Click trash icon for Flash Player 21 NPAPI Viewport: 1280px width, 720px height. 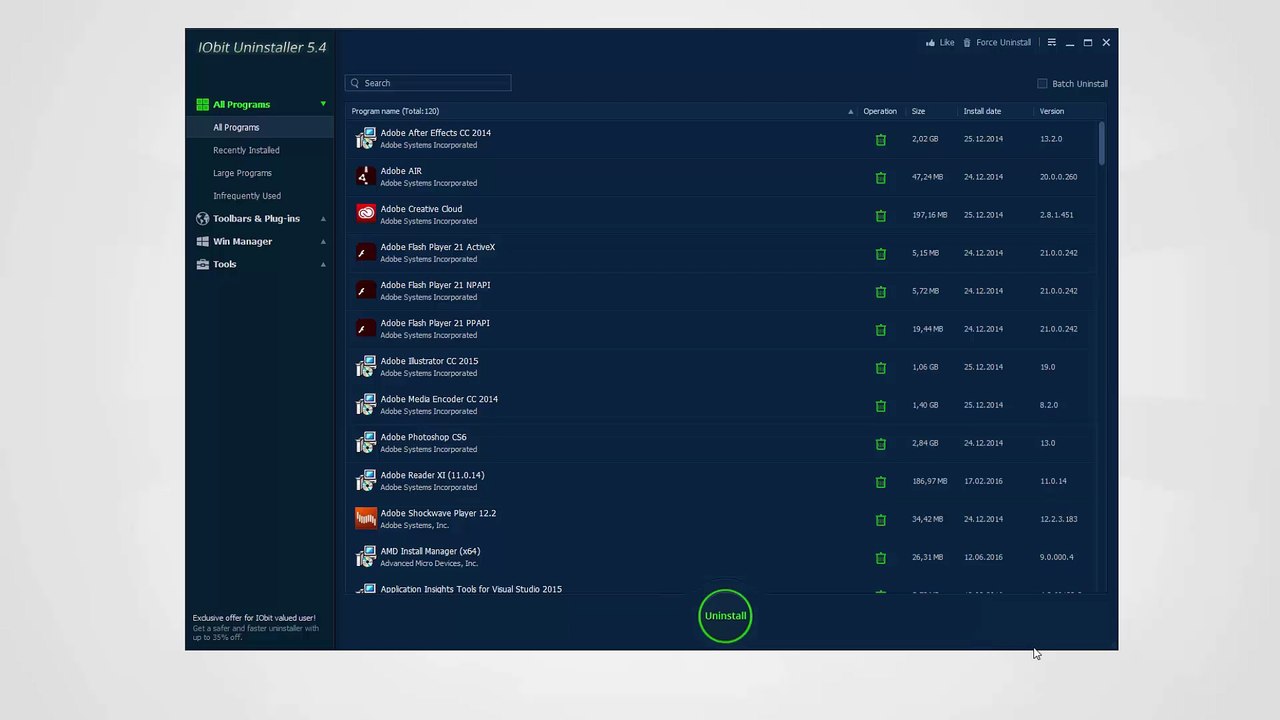(x=881, y=292)
